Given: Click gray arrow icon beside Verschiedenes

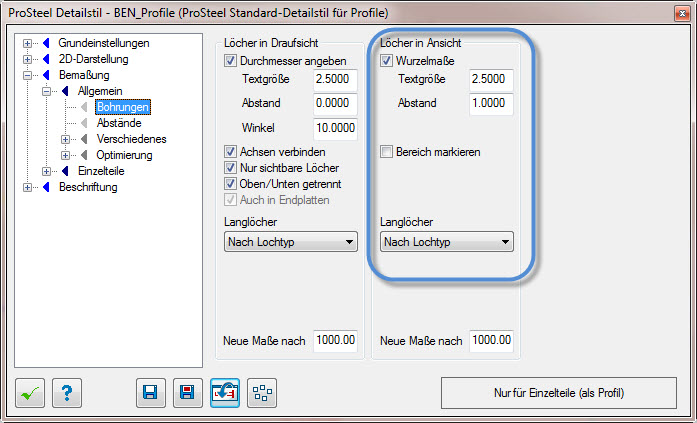Looking at the screenshot, I should click(x=84, y=139).
